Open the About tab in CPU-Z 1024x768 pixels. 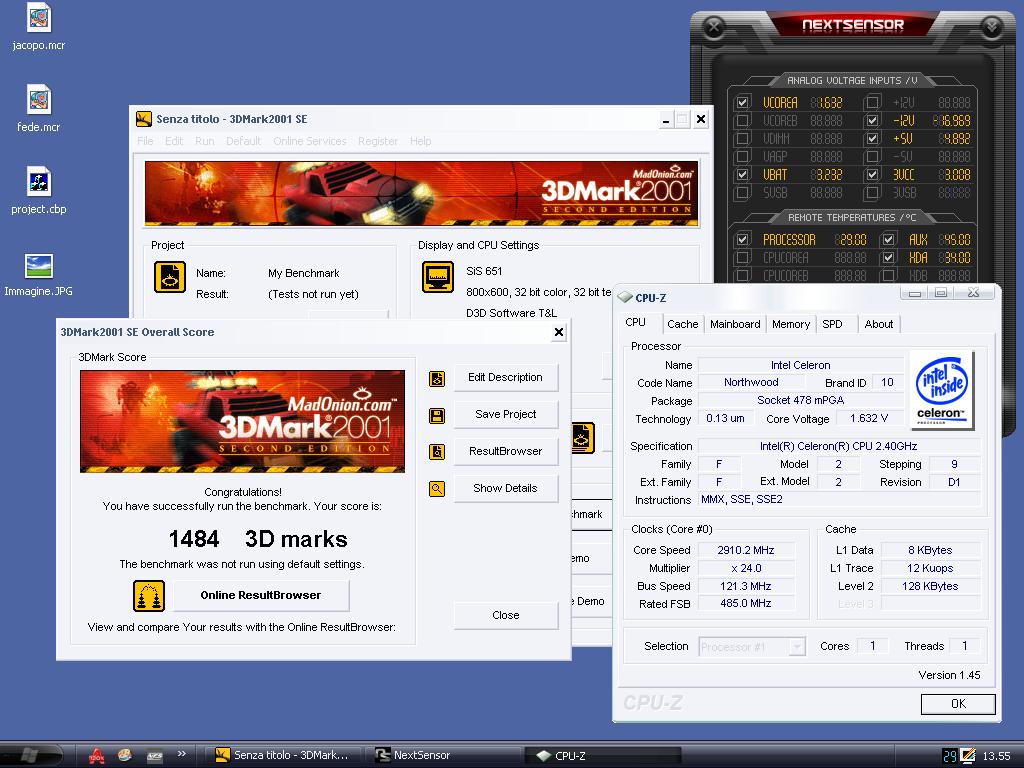pos(878,324)
